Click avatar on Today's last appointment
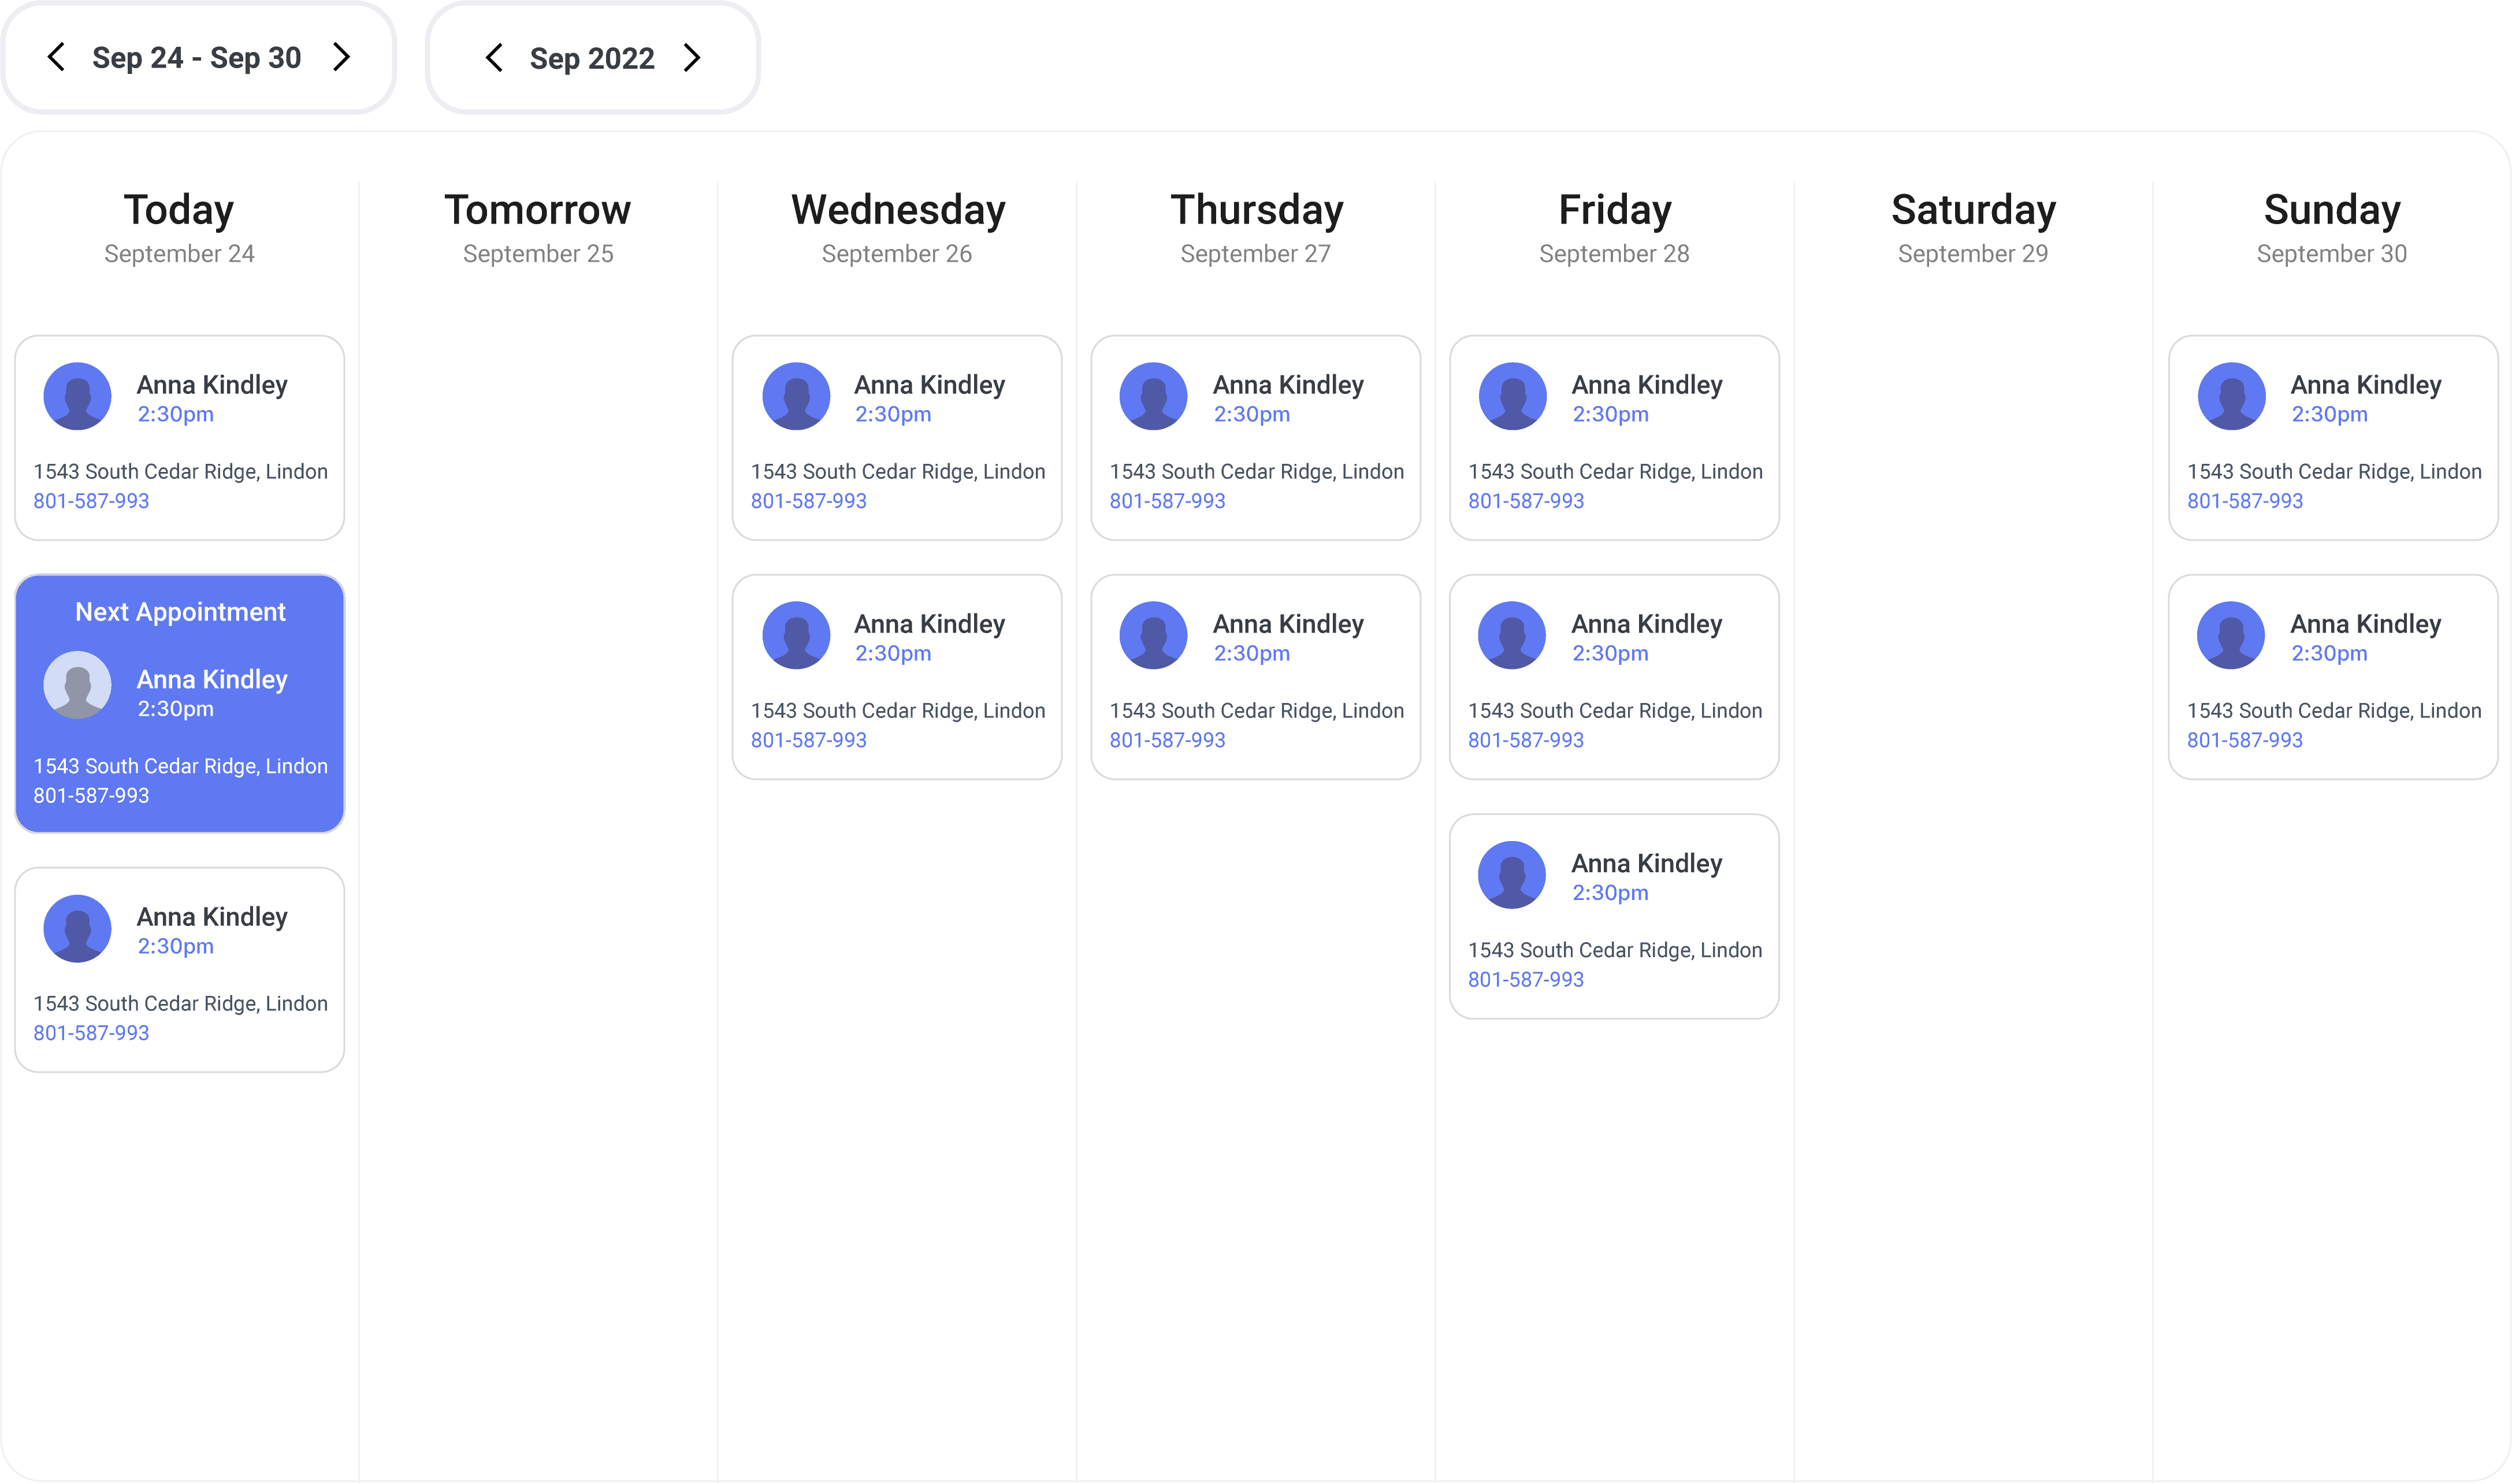This screenshot has height=1484, width=2512. tap(77, 928)
